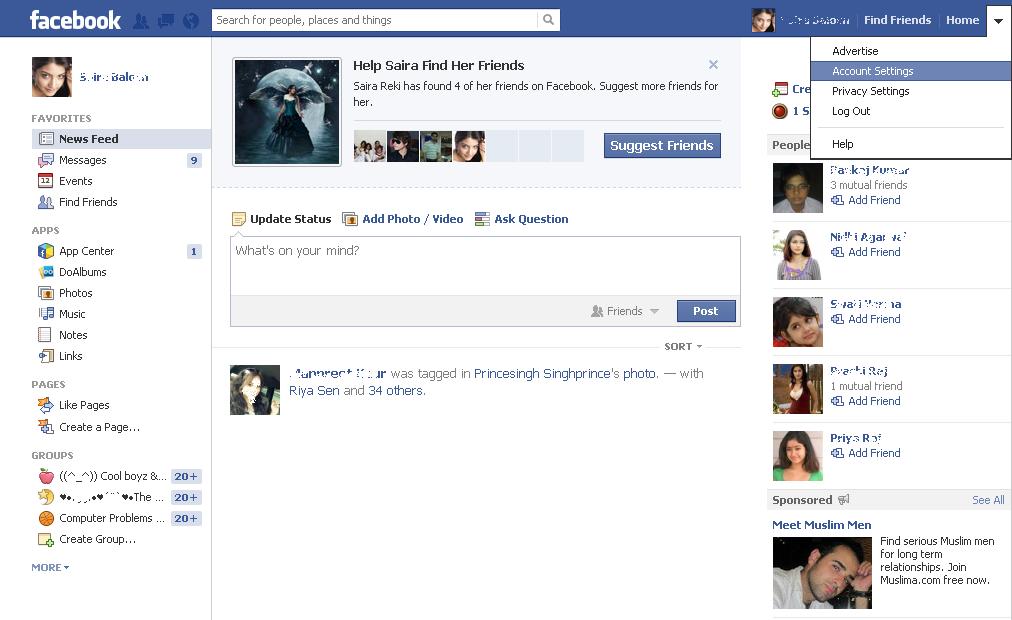Choose Log Out from the account menu

pos(851,111)
